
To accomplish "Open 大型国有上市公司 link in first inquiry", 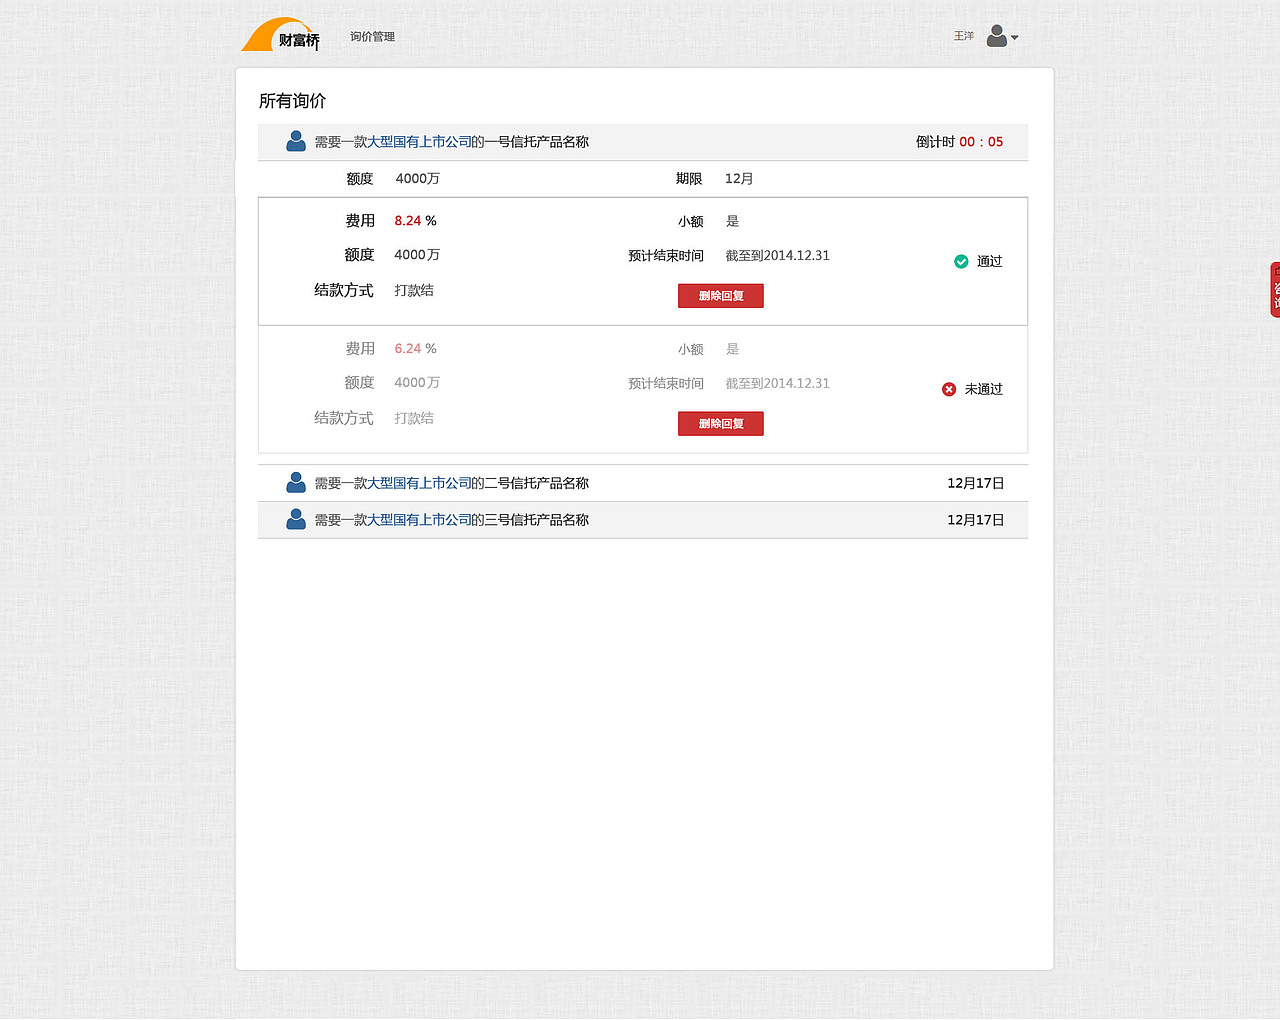I will pyautogui.click(x=419, y=141).
